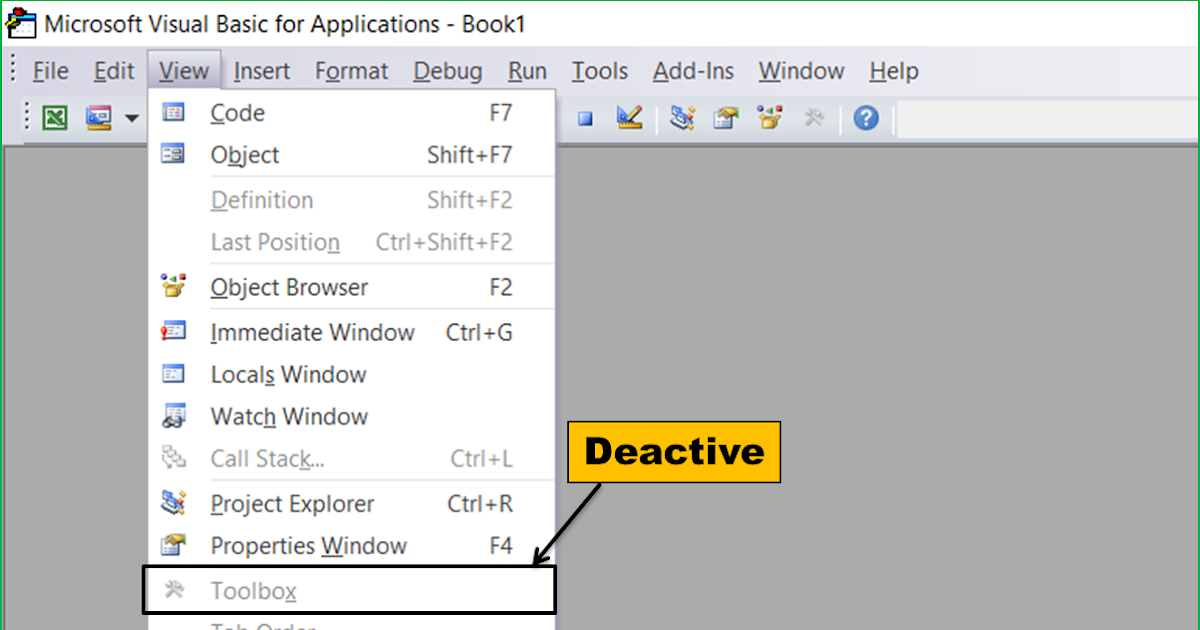This screenshot has width=1200, height=630.
Task: Click the Properties Window toolbar icon
Action: [x=725, y=118]
